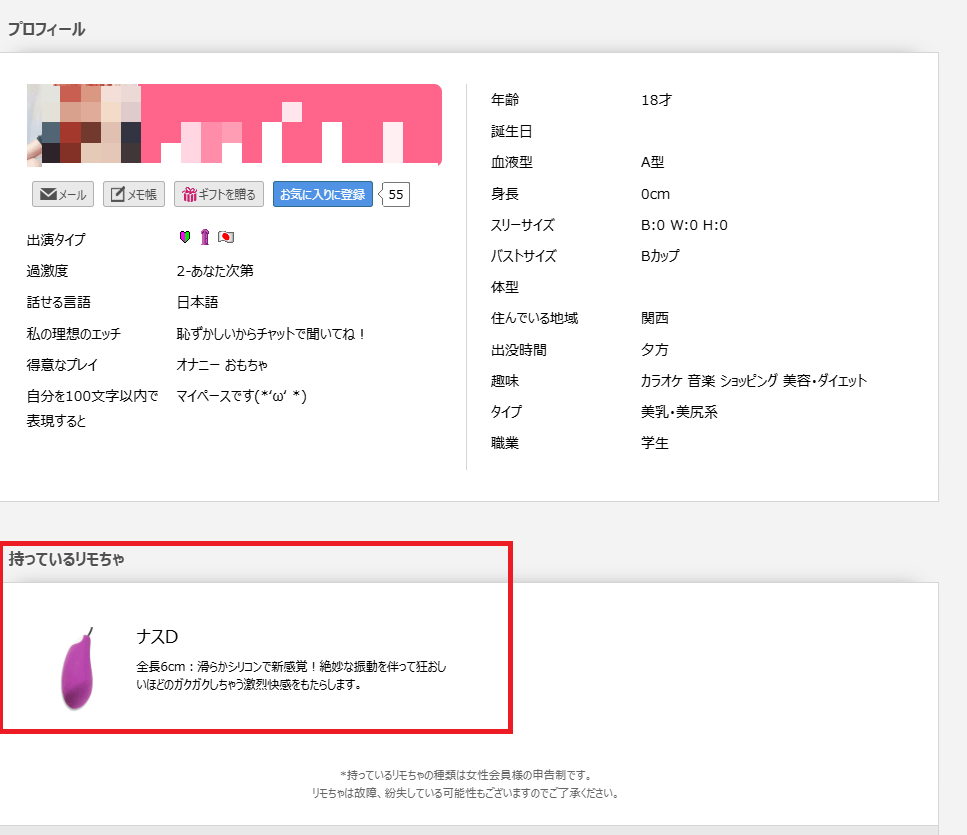Click the 学生 occupation value
The width and height of the screenshot is (967, 835).
point(655,443)
